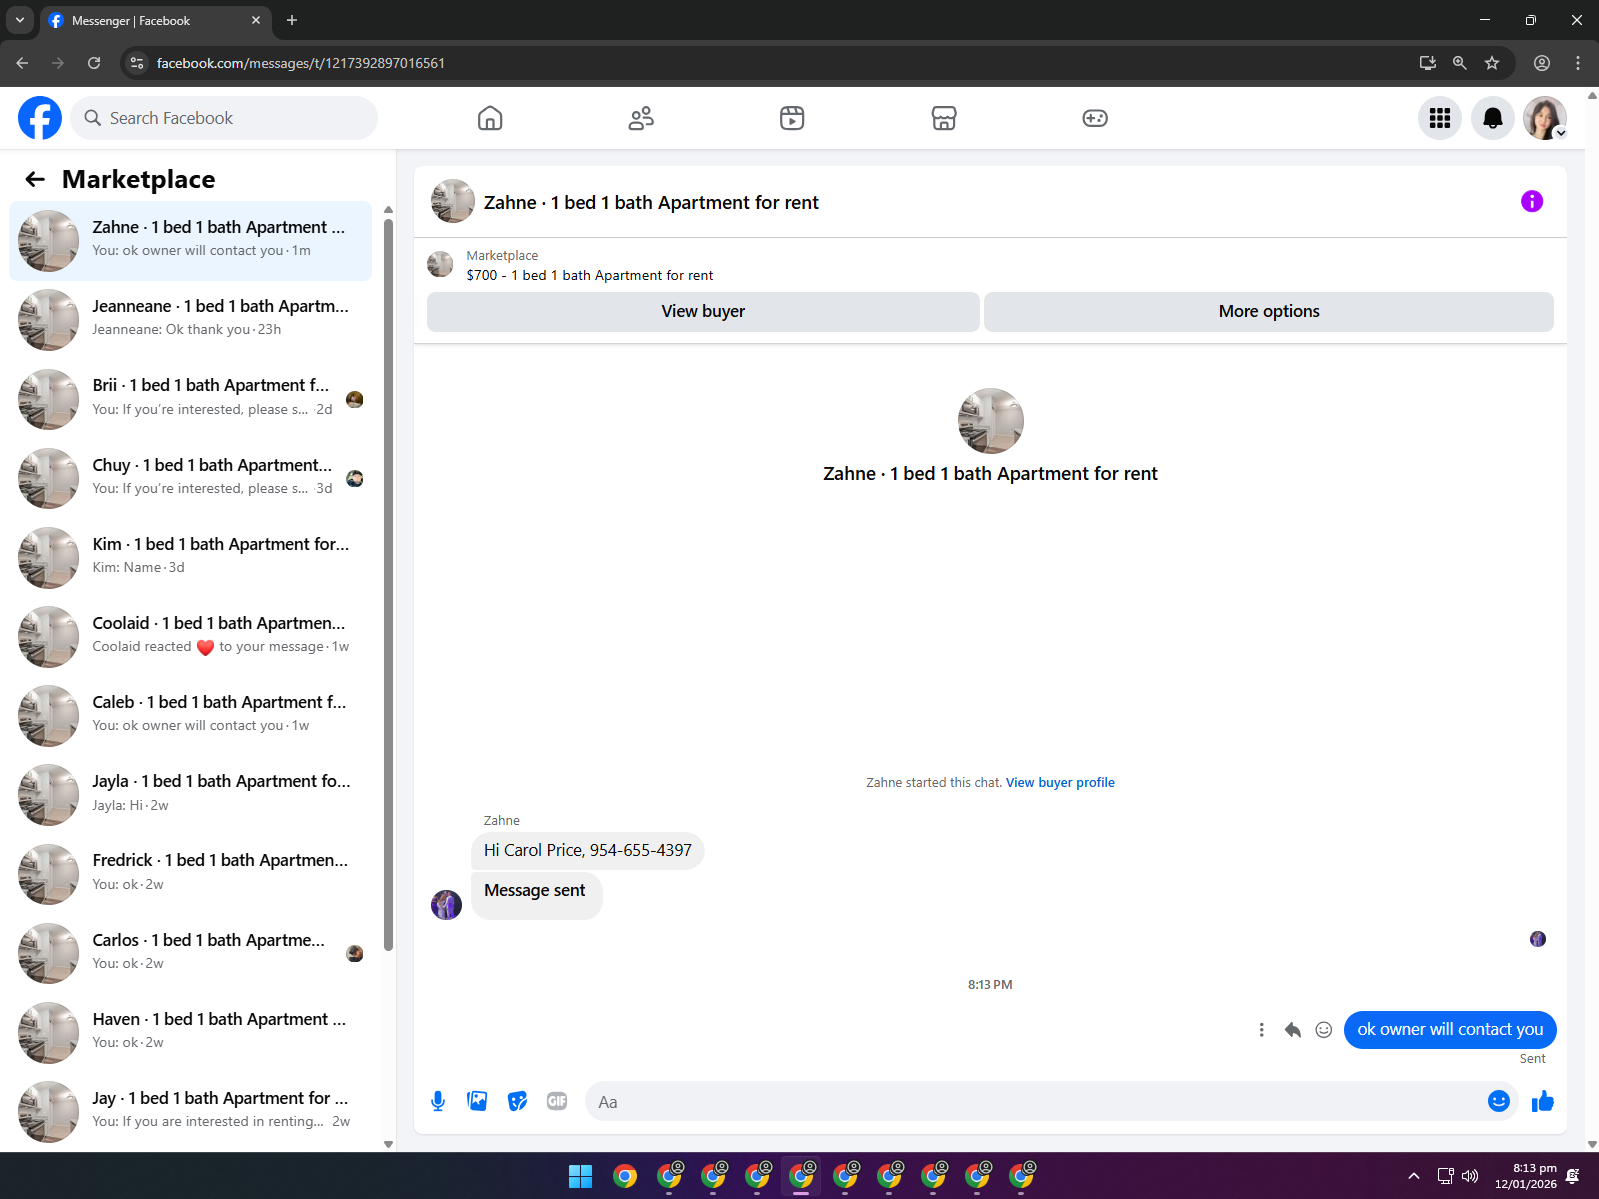
Task: Open the tab search dropdown arrow
Action: point(19,20)
